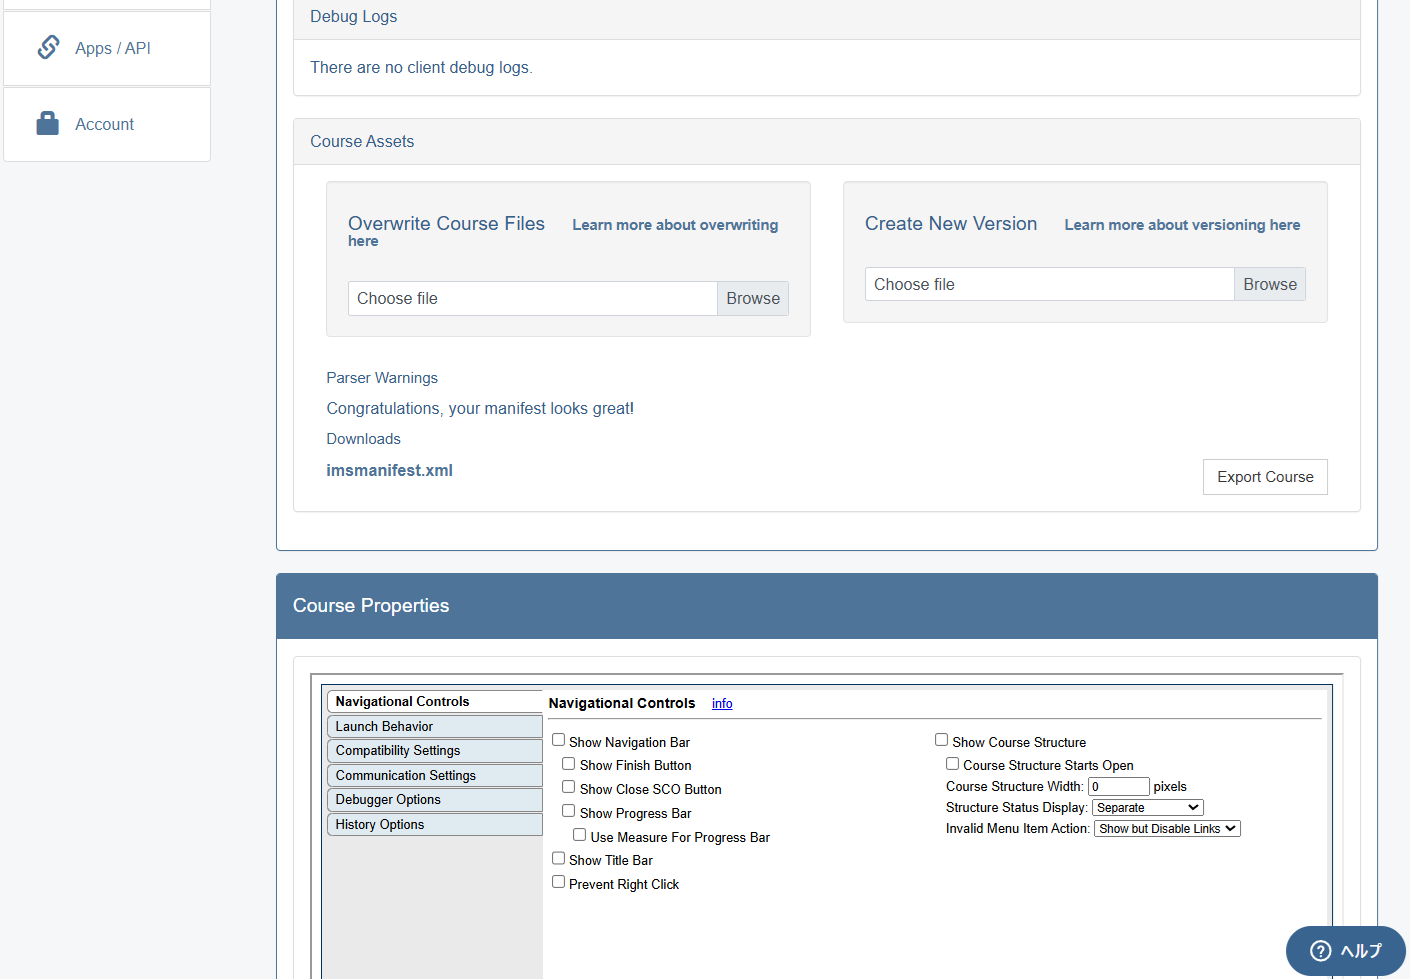Image resolution: width=1410 pixels, height=979 pixels.
Task: Open Structure Status Display dropdown
Action: [1147, 808]
